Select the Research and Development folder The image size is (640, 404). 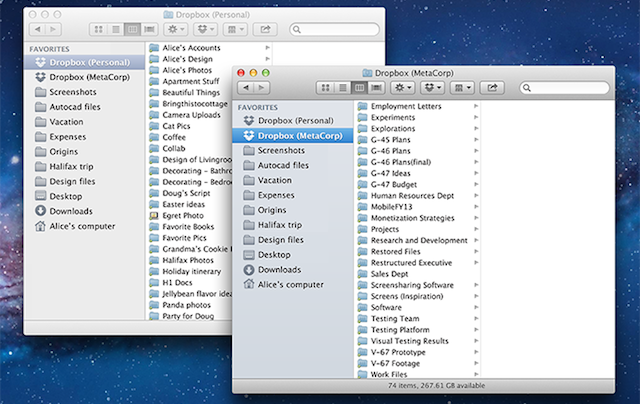[x=418, y=240]
